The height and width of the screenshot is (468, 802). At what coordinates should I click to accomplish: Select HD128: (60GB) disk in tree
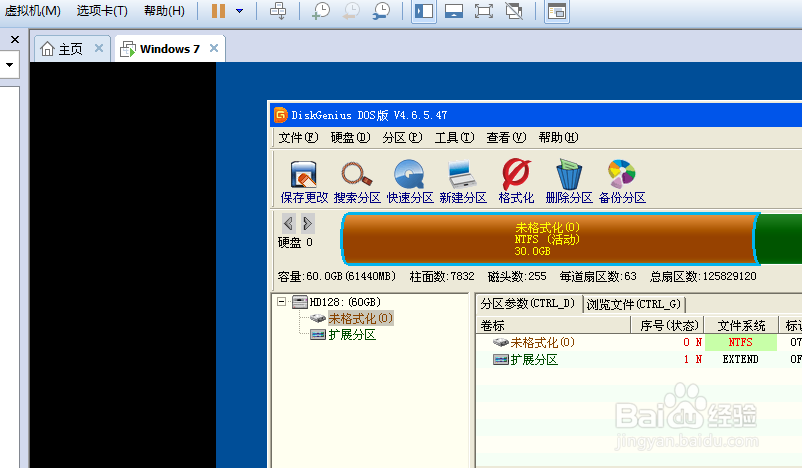point(345,302)
